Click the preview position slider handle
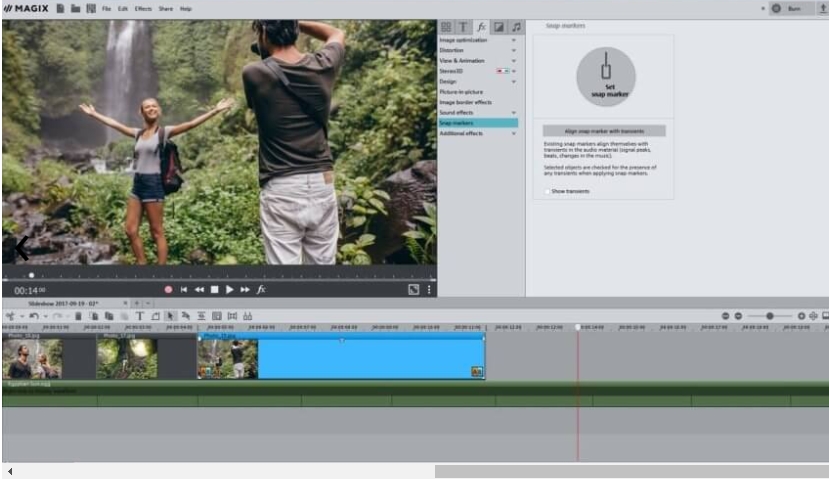This screenshot has width=829, height=479. coord(32,275)
